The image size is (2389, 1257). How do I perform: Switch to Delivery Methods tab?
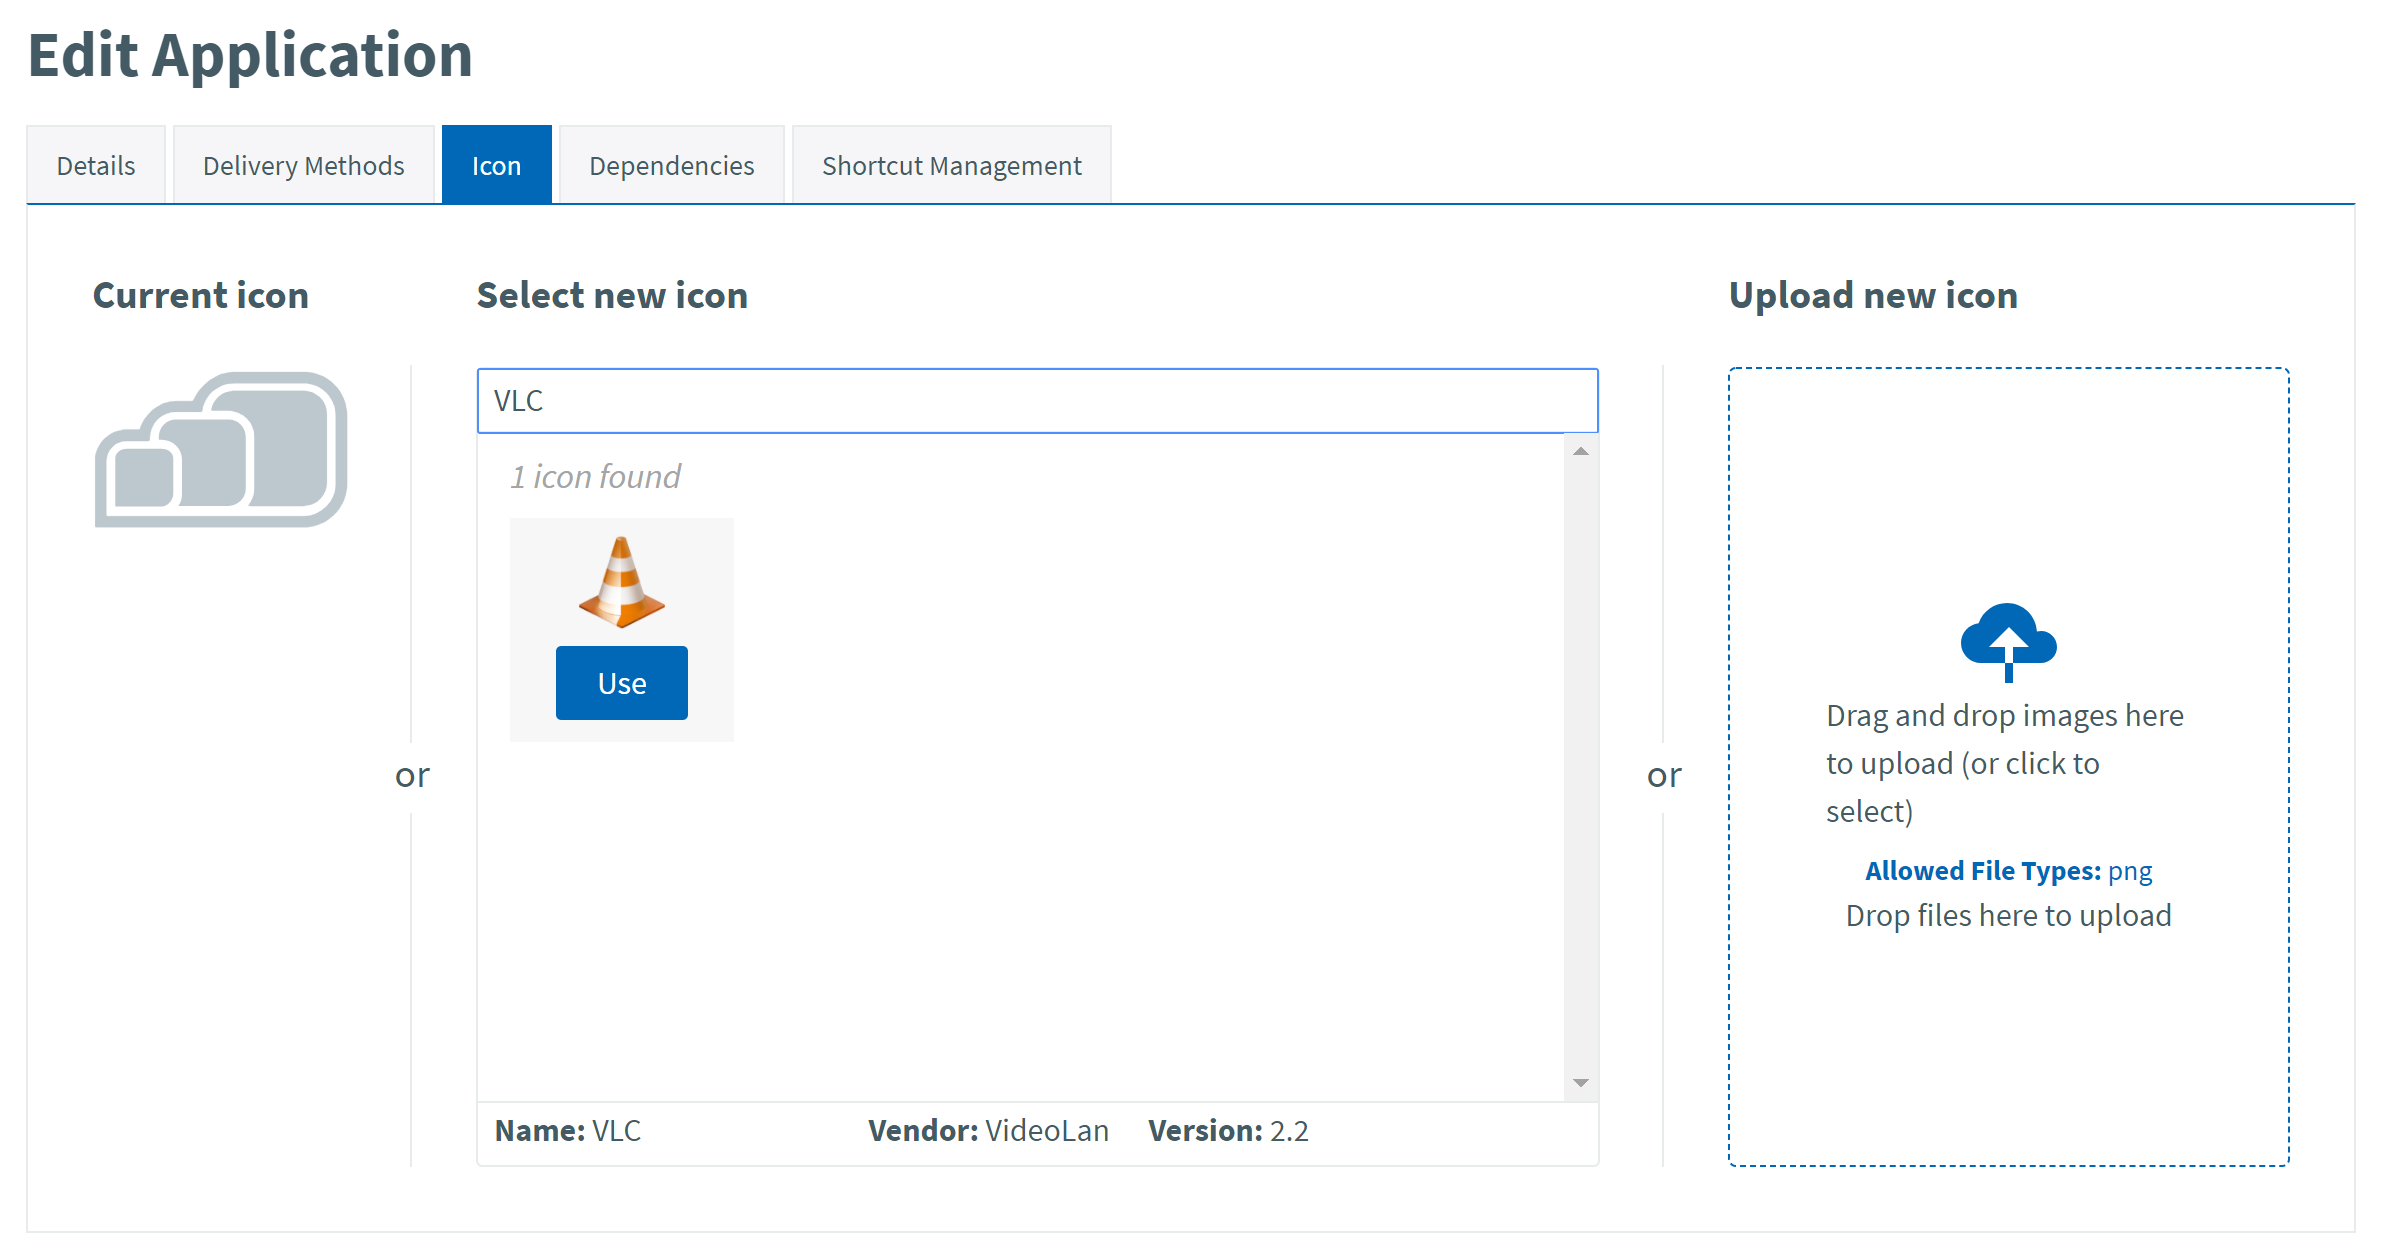point(303,165)
